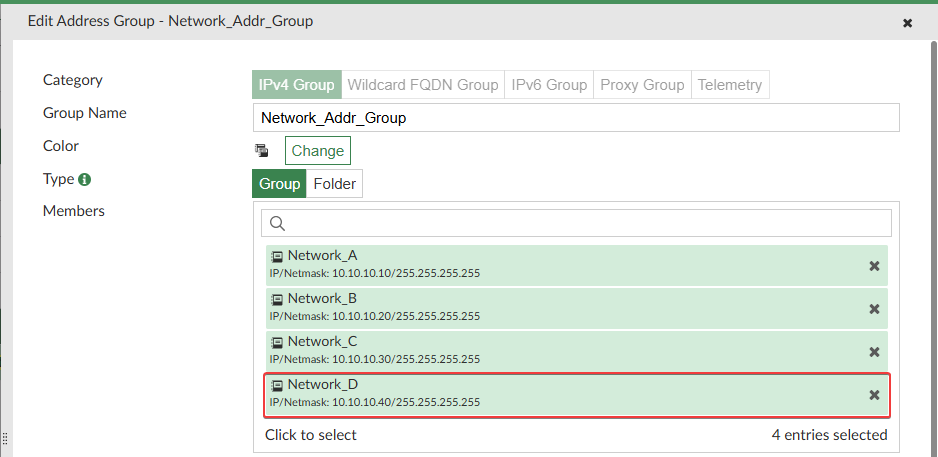Select the IPv4 Group category
This screenshot has height=457, width=938.
297,85
